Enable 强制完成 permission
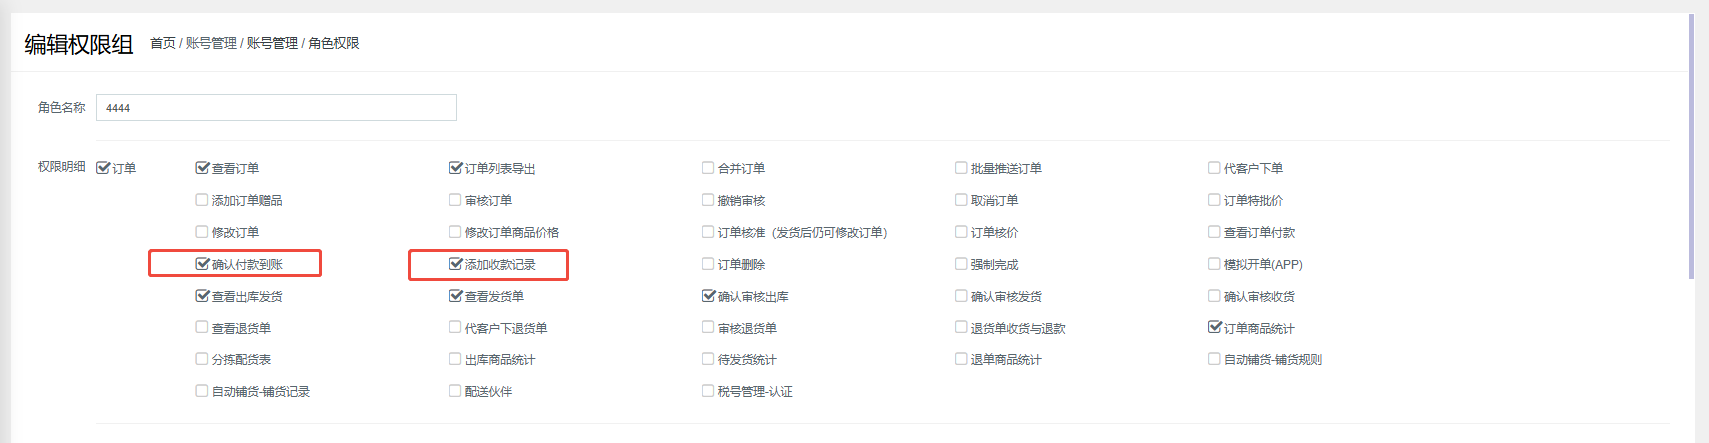1709x443 pixels. (x=961, y=264)
